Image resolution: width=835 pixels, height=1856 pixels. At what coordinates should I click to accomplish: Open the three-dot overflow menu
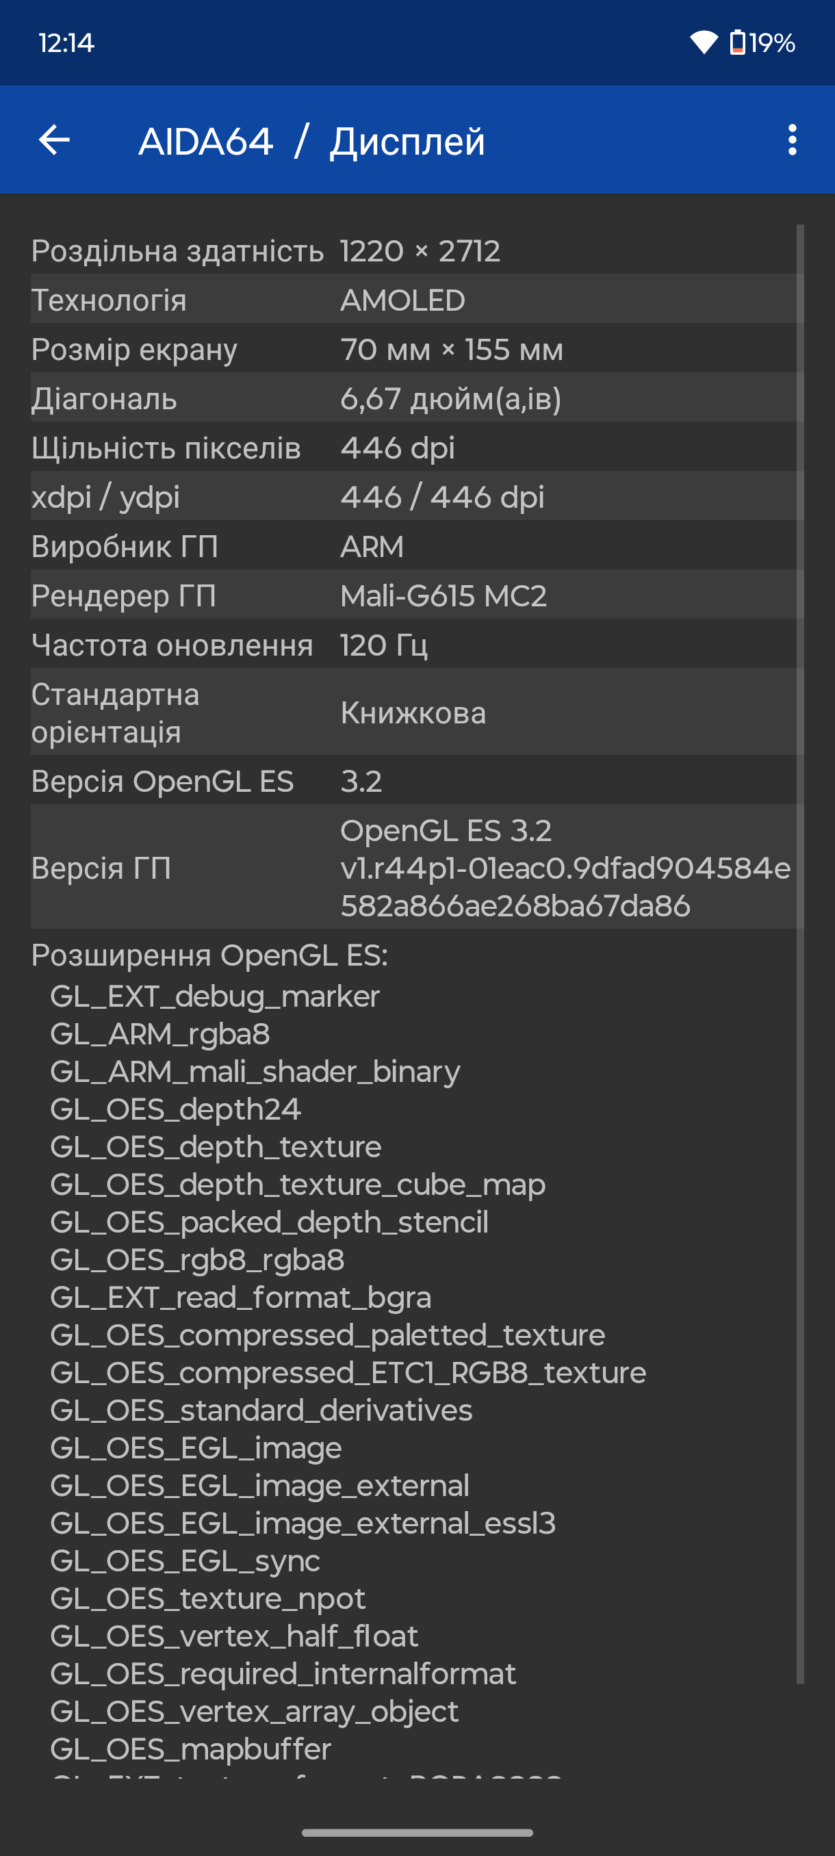point(792,141)
